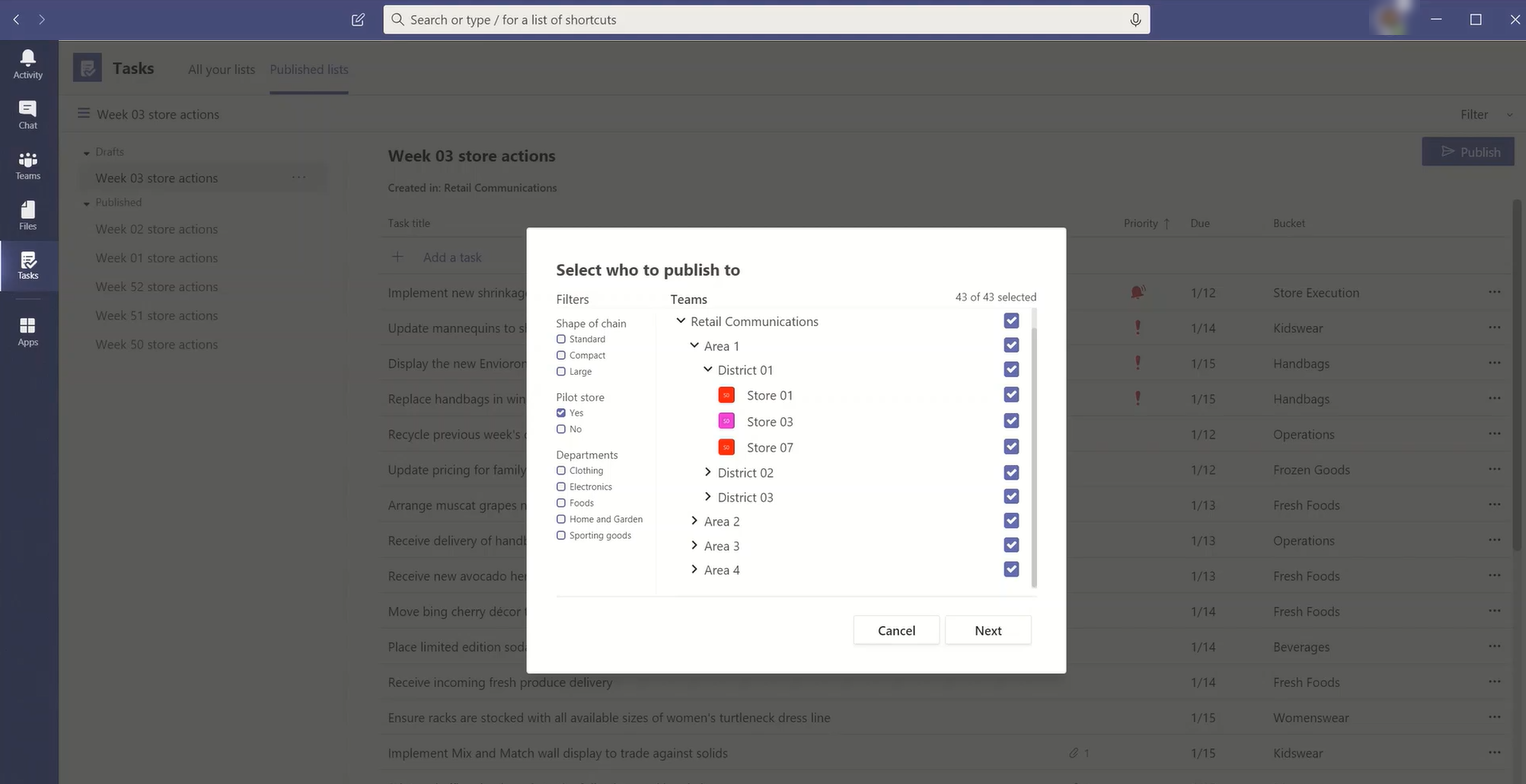Check the Clothing department filter
The height and width of the screenshot is (784, 1526).
(x=561, y=470)
